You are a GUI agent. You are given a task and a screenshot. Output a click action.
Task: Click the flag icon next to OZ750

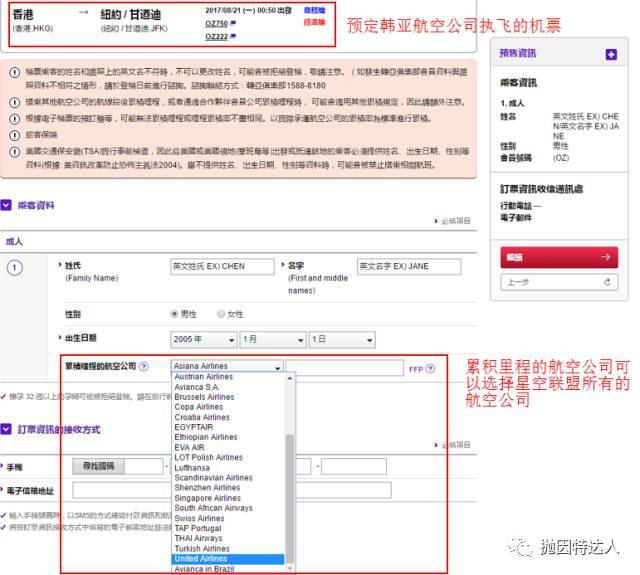pos(233,23)
